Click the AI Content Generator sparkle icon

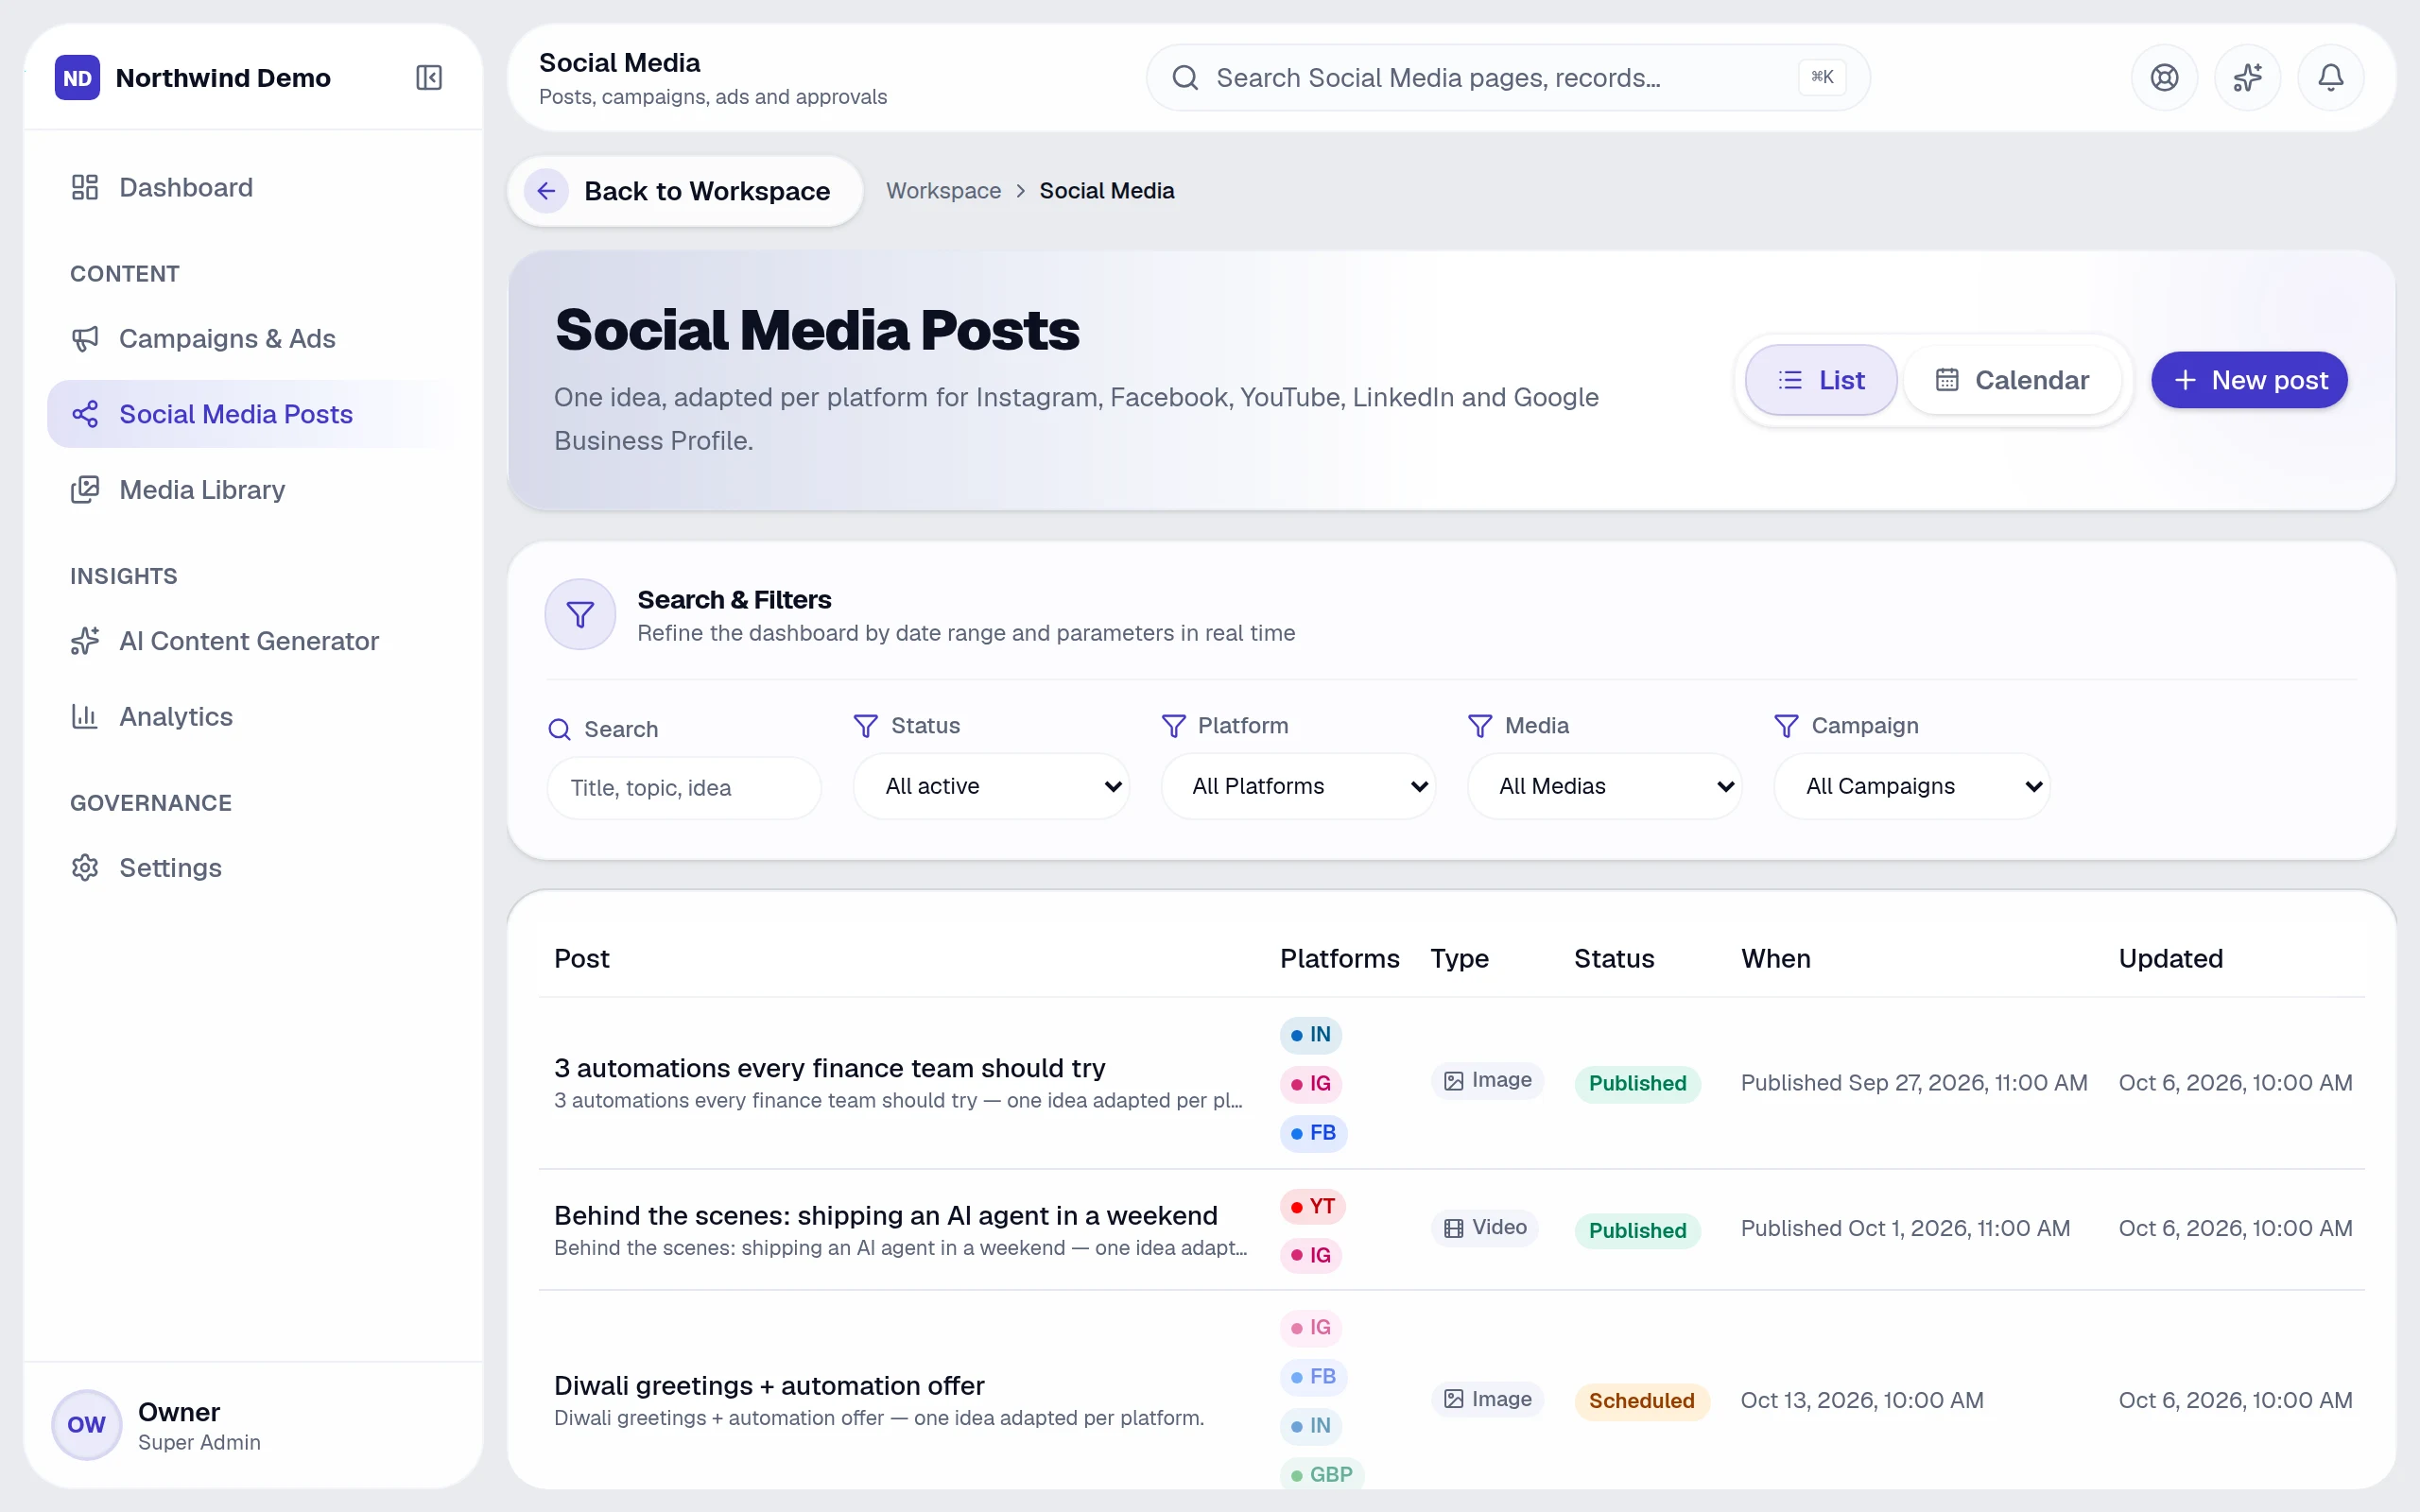pos(85,640)
